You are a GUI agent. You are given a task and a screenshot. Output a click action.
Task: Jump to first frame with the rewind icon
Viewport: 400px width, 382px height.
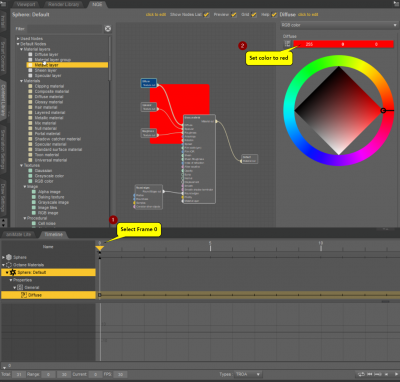click(370, 374)
